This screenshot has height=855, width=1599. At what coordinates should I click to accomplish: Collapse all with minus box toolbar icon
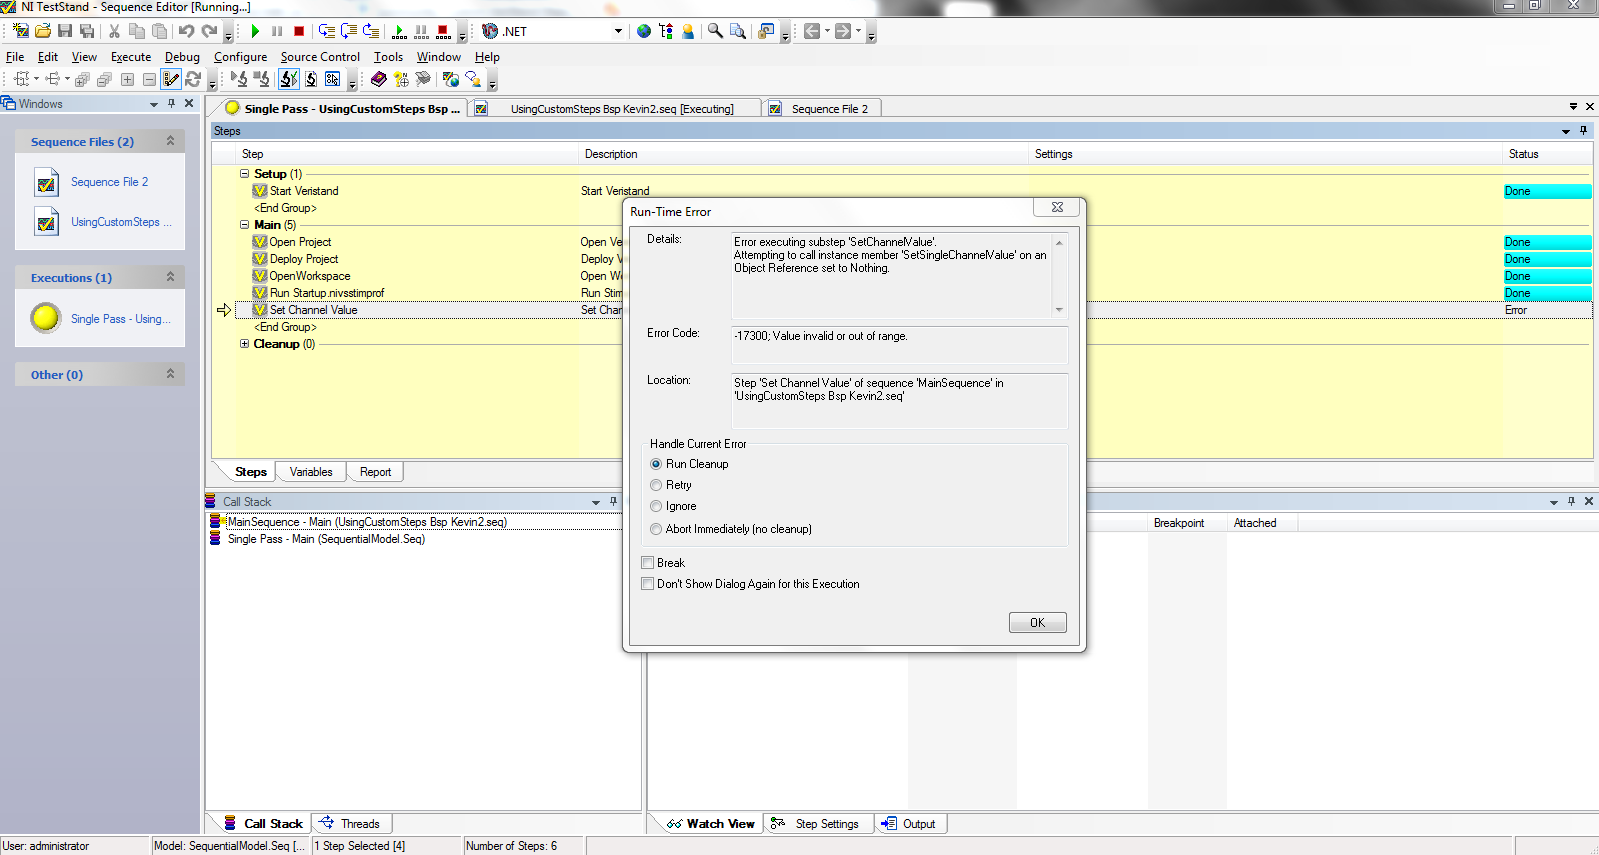tap(149, 79)
